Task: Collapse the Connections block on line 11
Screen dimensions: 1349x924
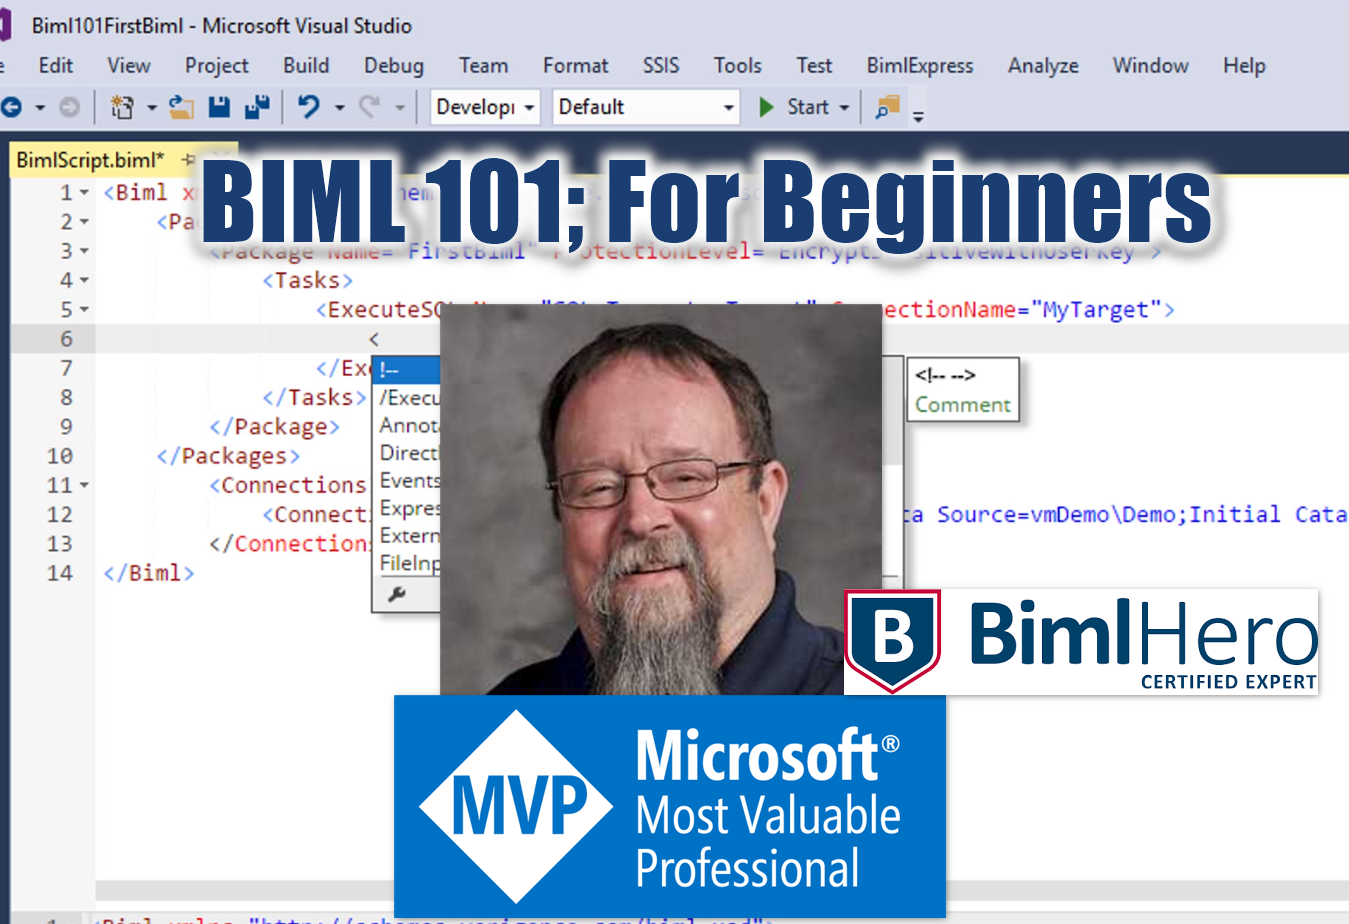Action: [85, 485]
